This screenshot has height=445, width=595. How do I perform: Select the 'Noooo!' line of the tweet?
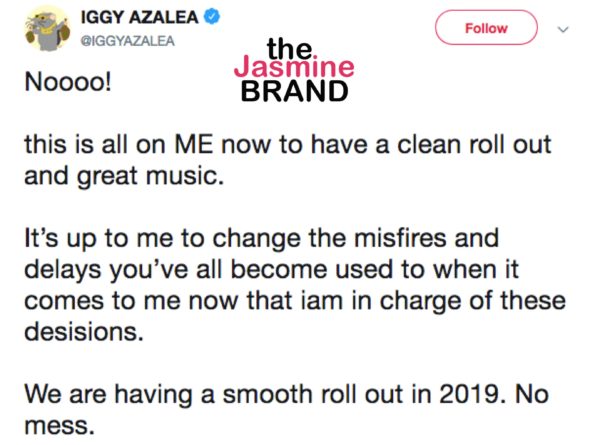pyautogui.click(x=68, y=82)
